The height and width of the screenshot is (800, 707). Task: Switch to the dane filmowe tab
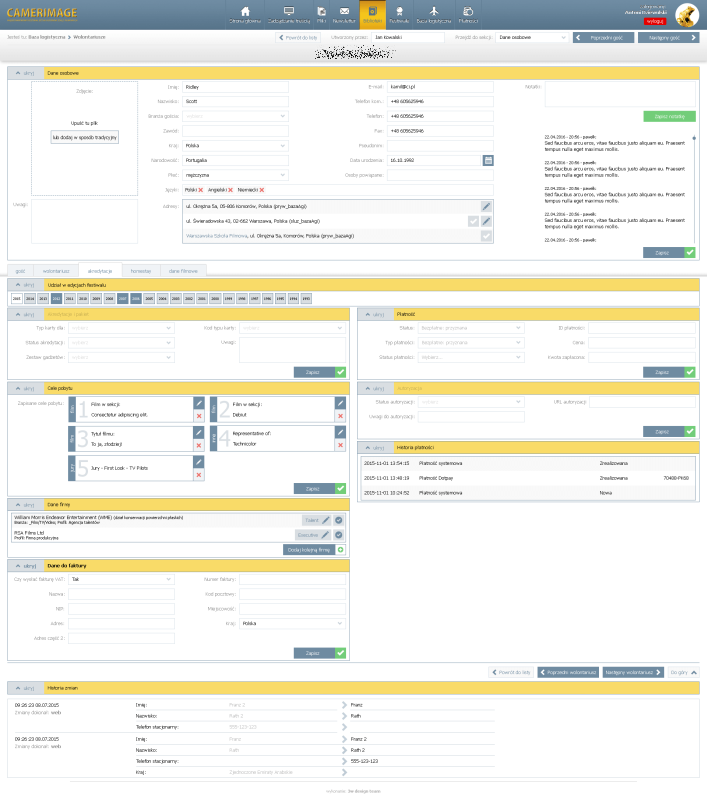pos(183,271)
